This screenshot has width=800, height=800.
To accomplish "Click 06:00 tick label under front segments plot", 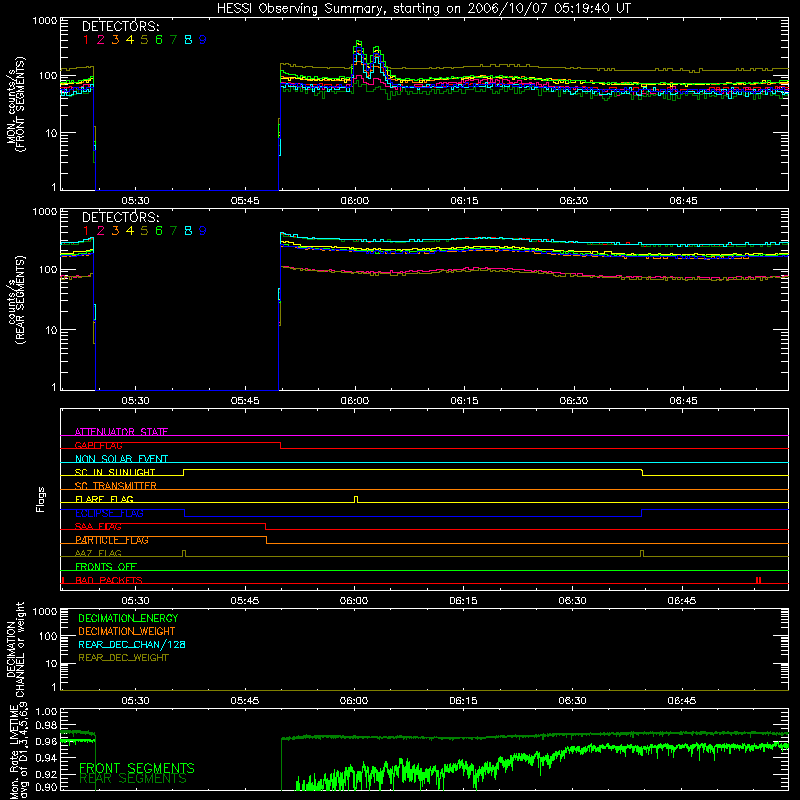I will click(x=355, y=201).
